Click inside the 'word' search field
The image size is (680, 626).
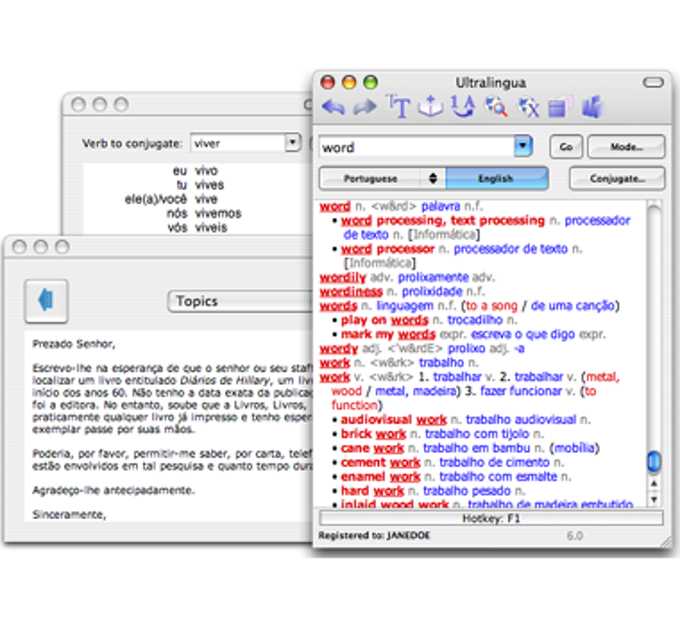tap(416, 147)
